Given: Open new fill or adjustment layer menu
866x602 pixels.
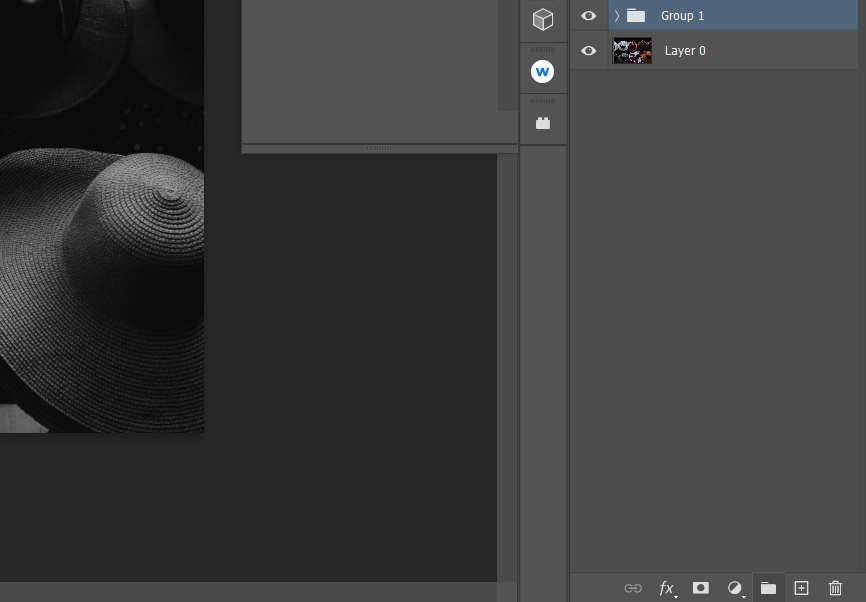Looking at the screenshot, I should coord(735,588).
